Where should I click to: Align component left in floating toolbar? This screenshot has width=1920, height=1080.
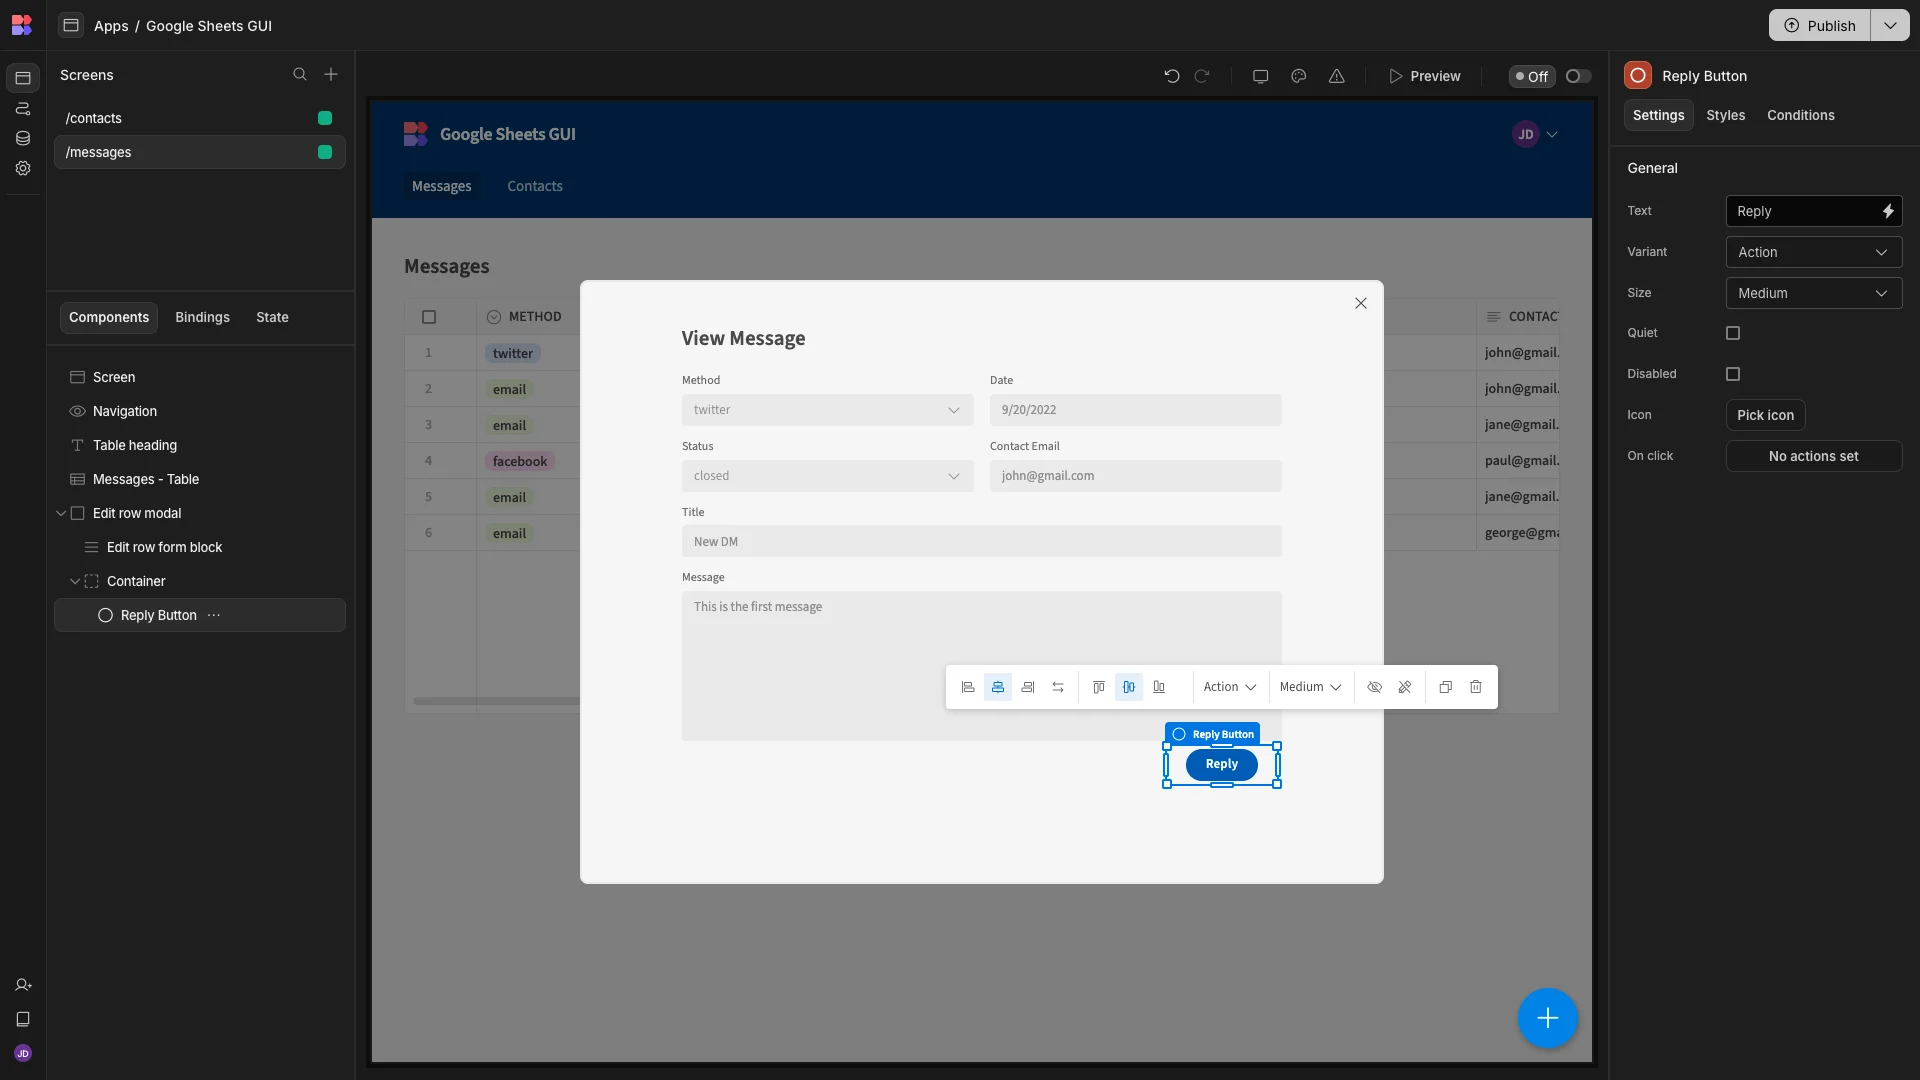pyautogui.click(x=968, y=687)
